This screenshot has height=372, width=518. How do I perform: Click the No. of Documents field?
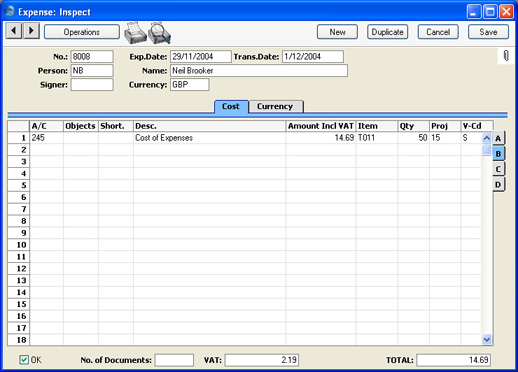click(174, 360)
